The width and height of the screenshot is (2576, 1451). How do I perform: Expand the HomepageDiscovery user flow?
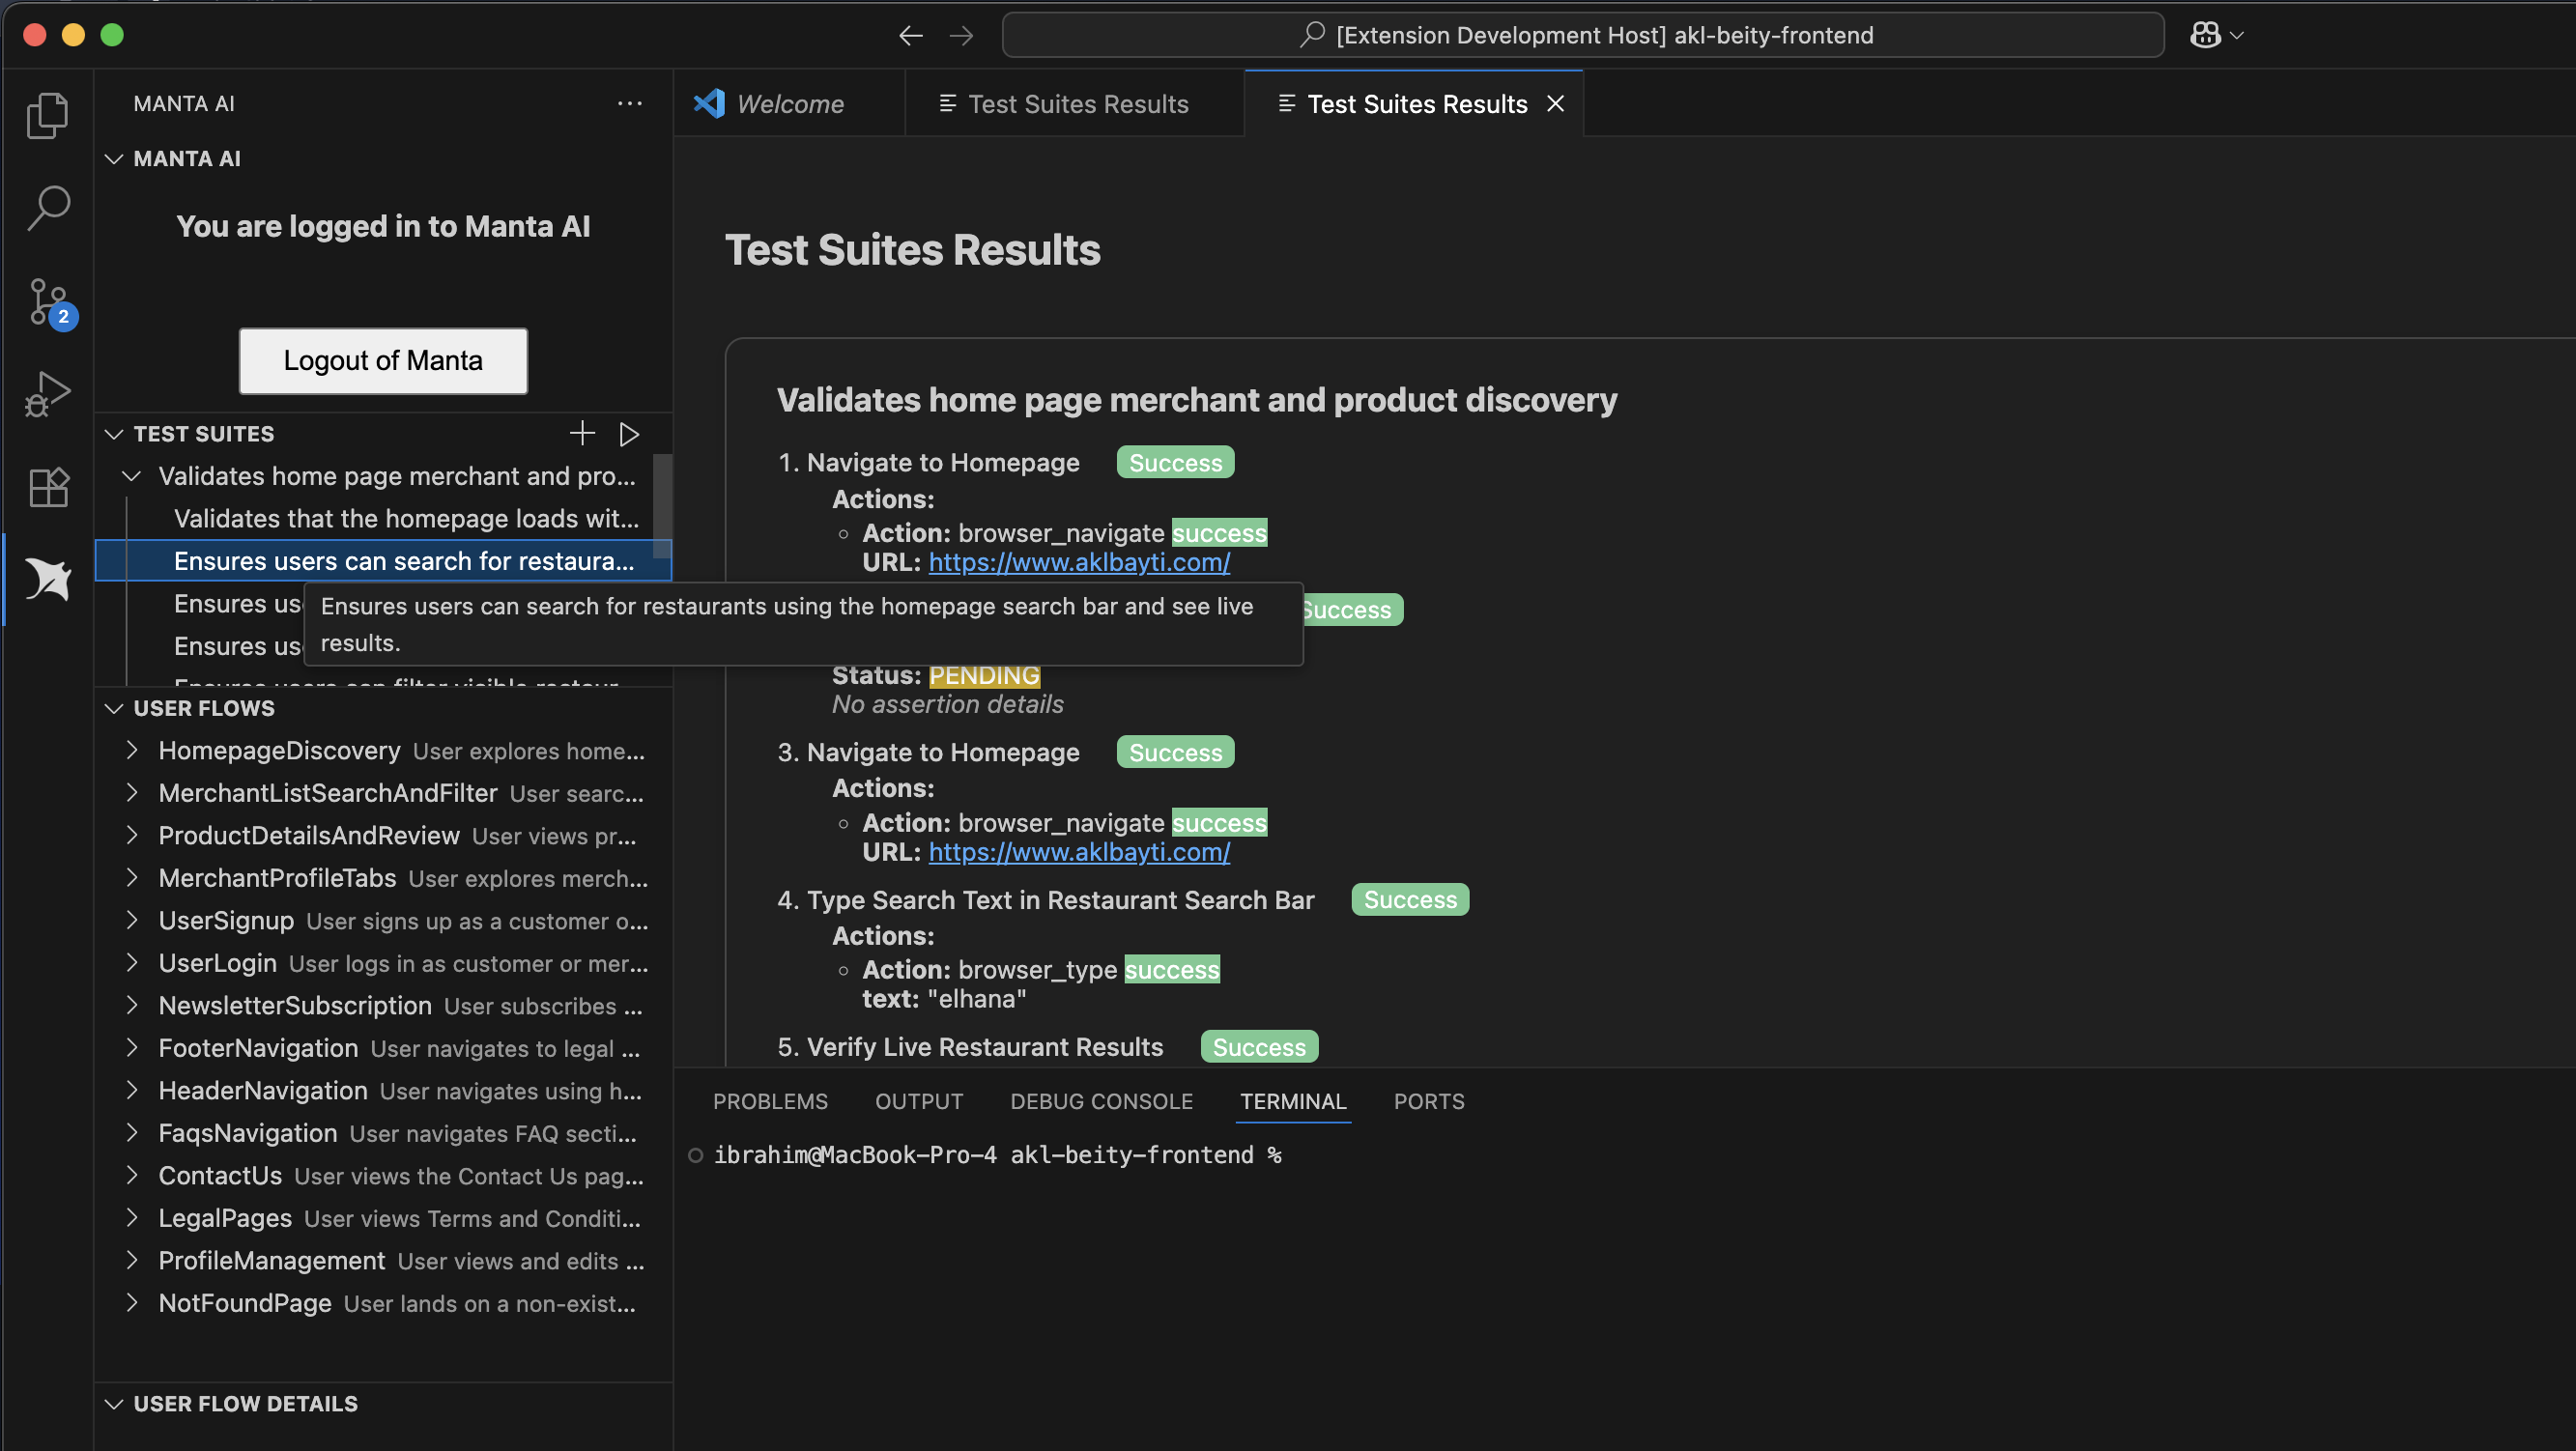[132, 750]
